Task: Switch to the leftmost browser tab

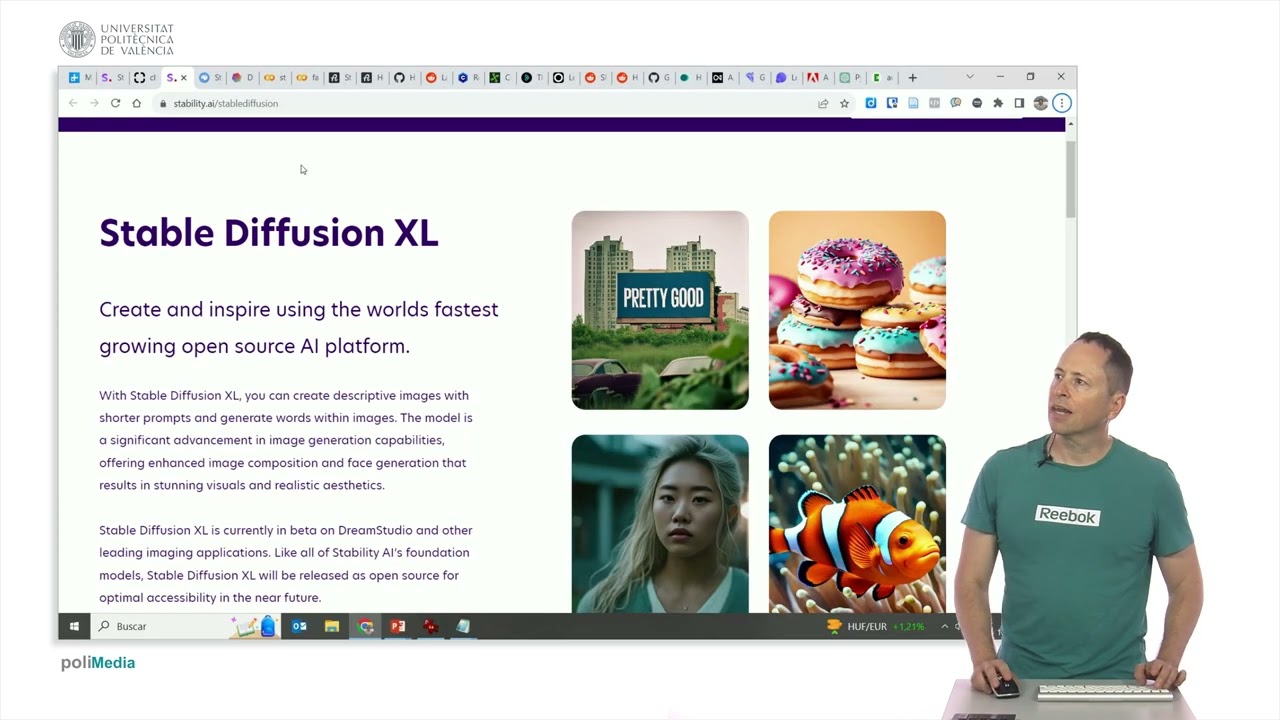Action: coord(79,77)
